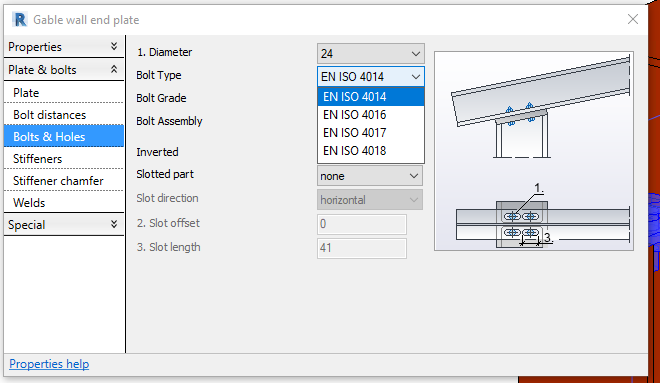This screenshot has height=383, width=660.
Task: Click the Revit icon in title bar
Action: (19, 20)
